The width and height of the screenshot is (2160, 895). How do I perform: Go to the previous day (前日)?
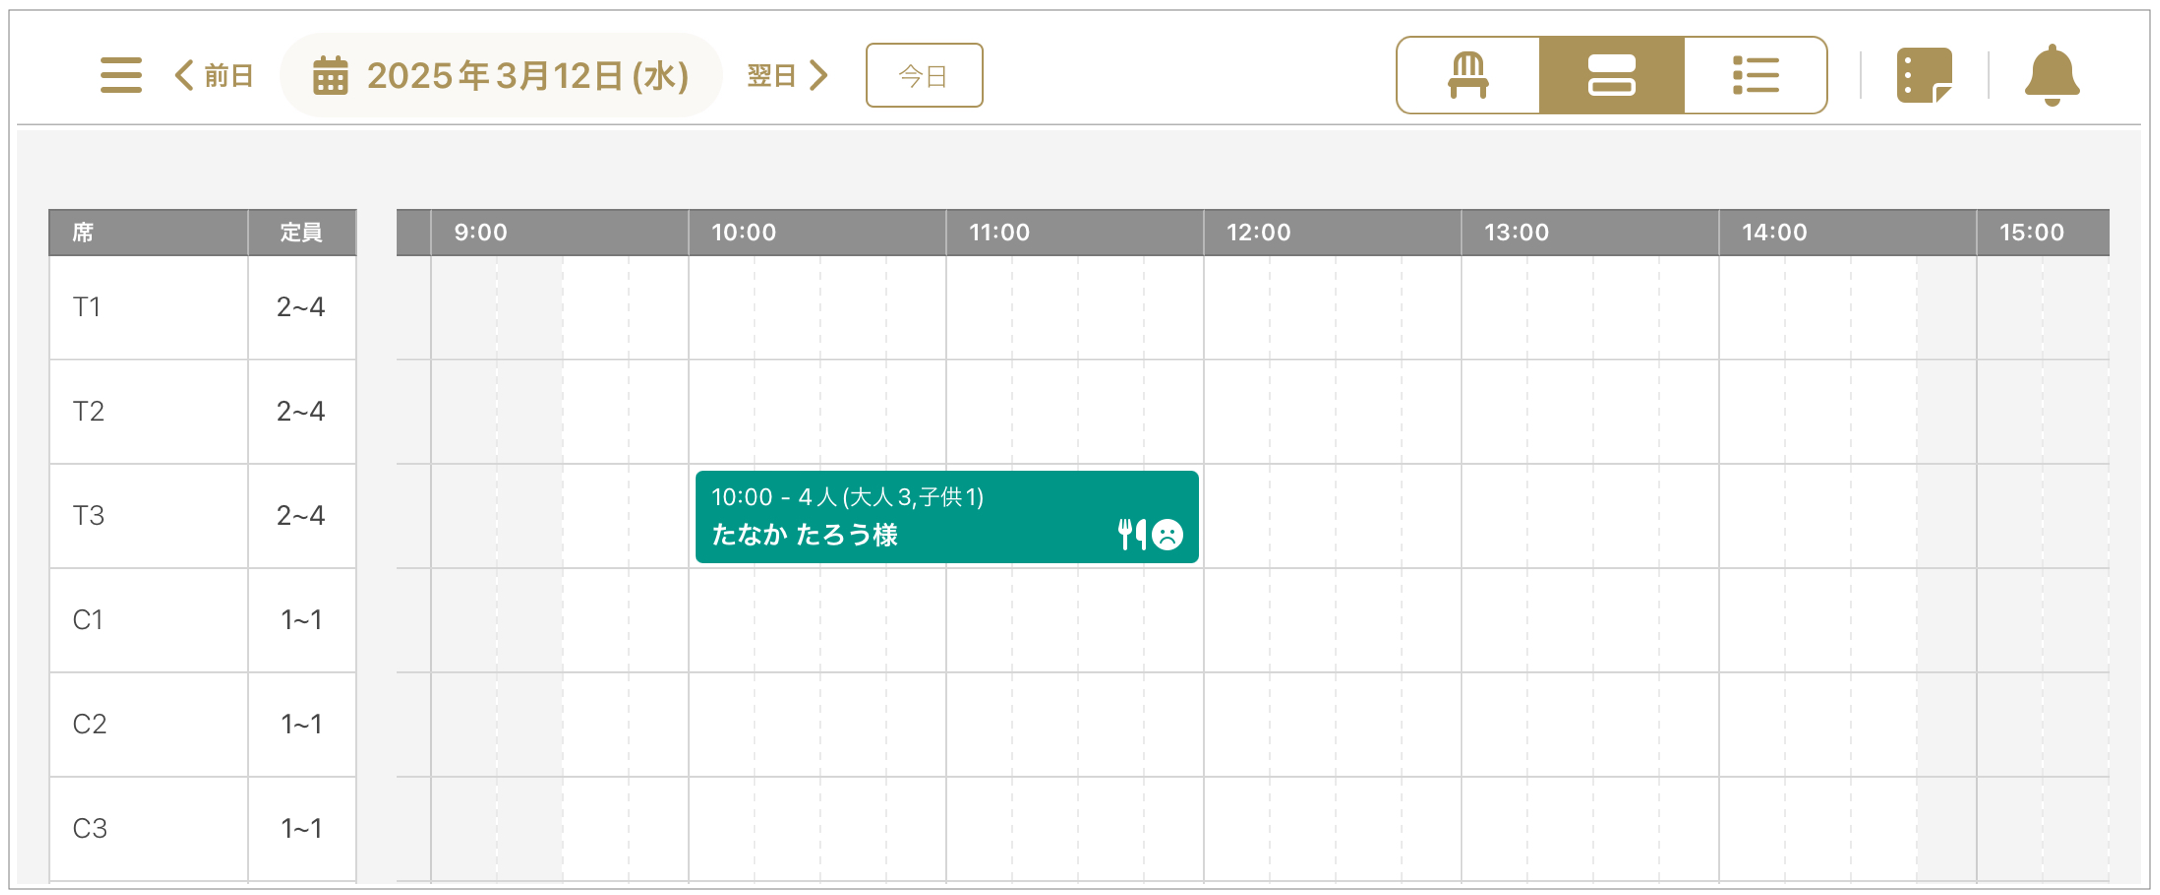tap(214, 75)
